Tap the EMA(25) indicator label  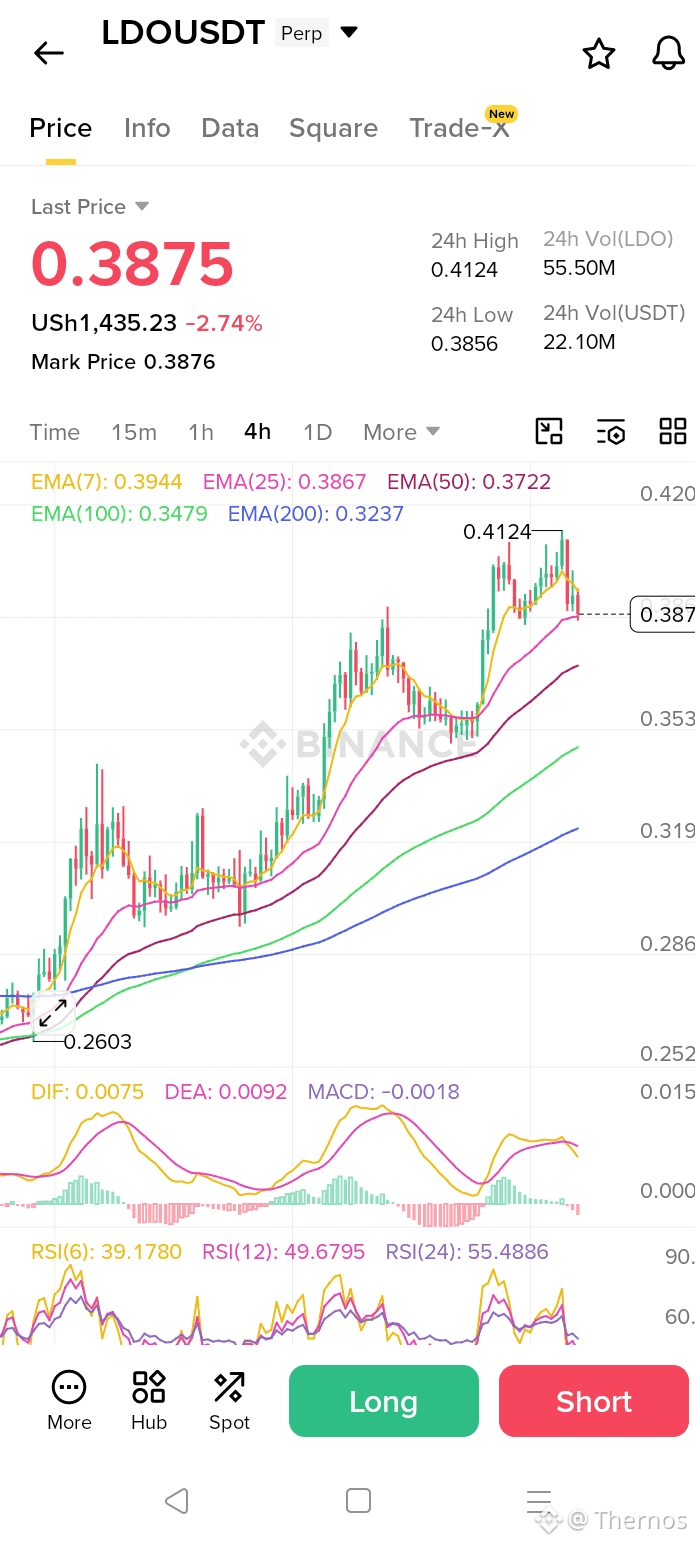[285, 482]
